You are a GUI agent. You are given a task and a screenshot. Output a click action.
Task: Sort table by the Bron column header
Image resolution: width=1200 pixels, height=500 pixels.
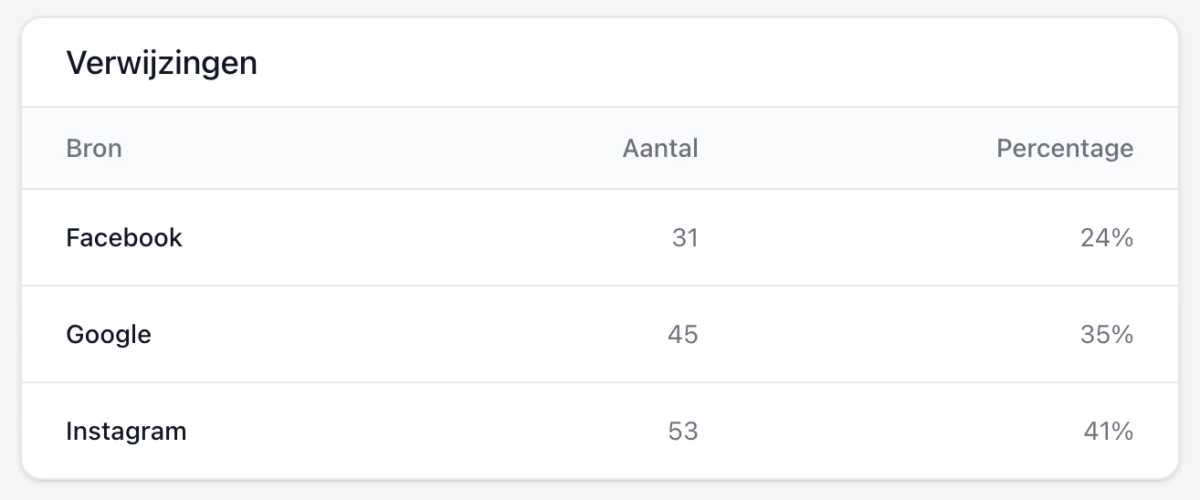point(94,149)
